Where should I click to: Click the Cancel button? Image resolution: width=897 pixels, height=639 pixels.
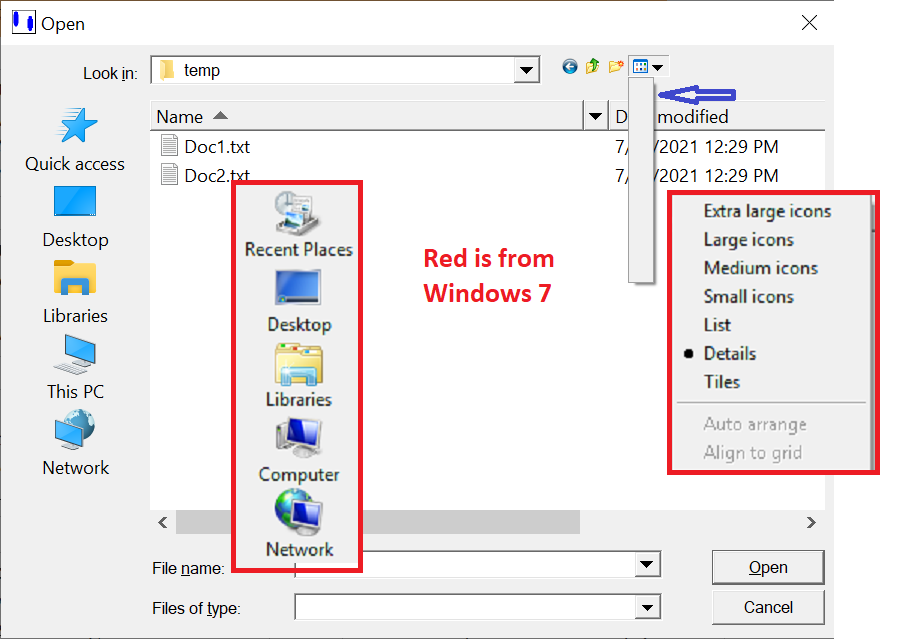(x=768, y=607)
